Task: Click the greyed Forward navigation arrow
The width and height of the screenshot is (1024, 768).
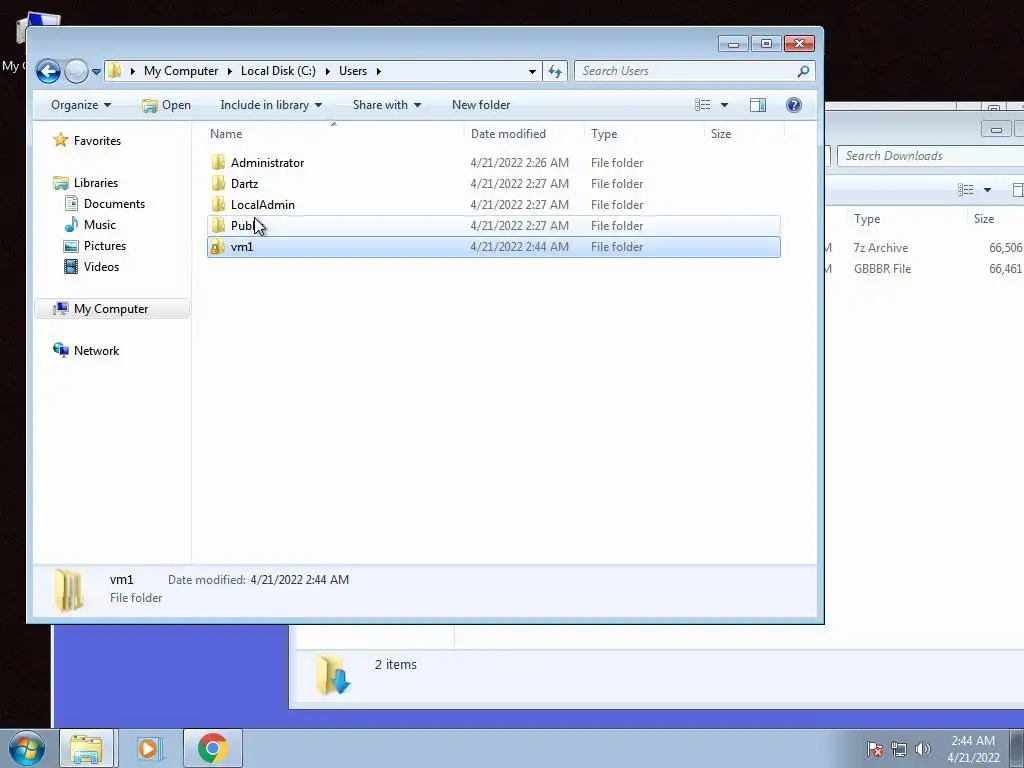Action: (x=76, y=71)
